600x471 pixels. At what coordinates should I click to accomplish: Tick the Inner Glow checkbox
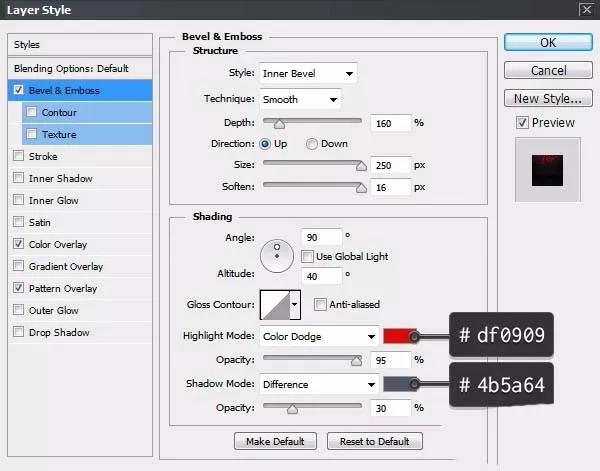click(18, 200)
